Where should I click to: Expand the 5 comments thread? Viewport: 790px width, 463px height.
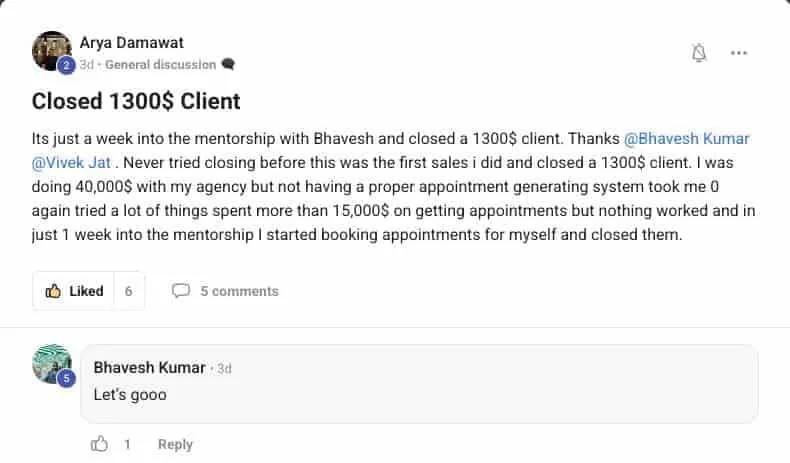[239, 291]
